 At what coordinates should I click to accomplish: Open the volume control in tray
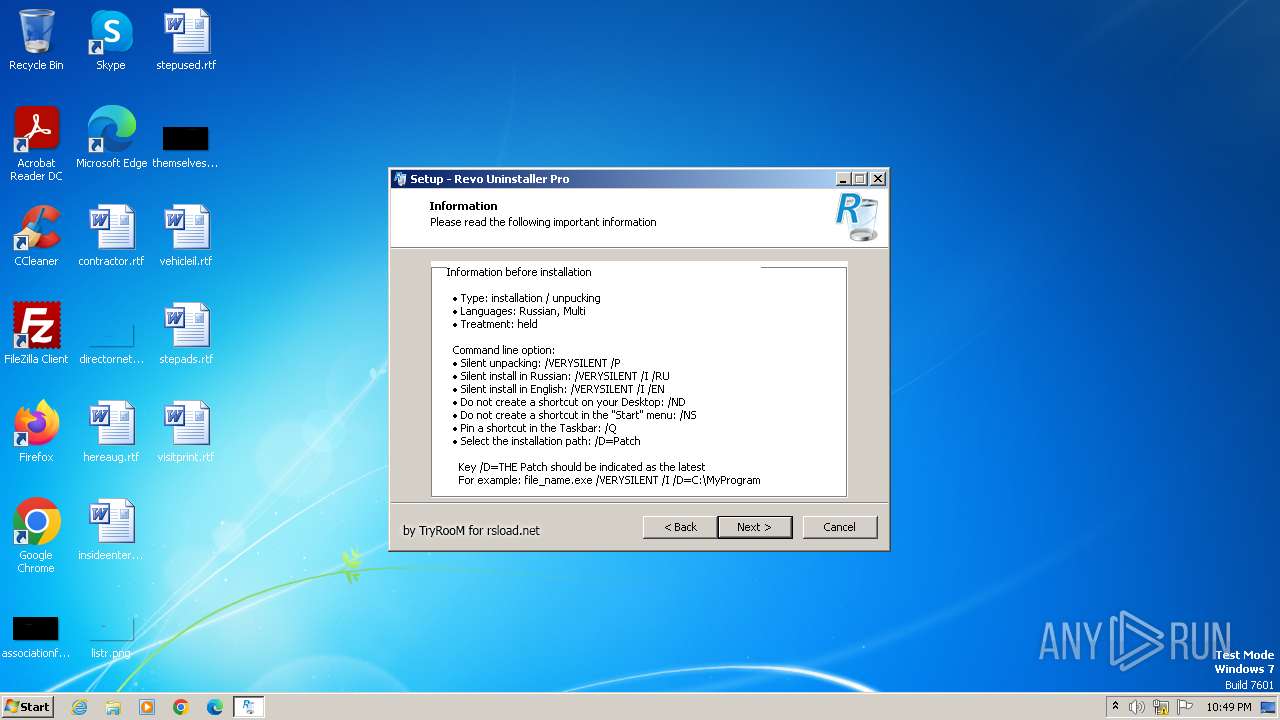tap(1137, 707)
